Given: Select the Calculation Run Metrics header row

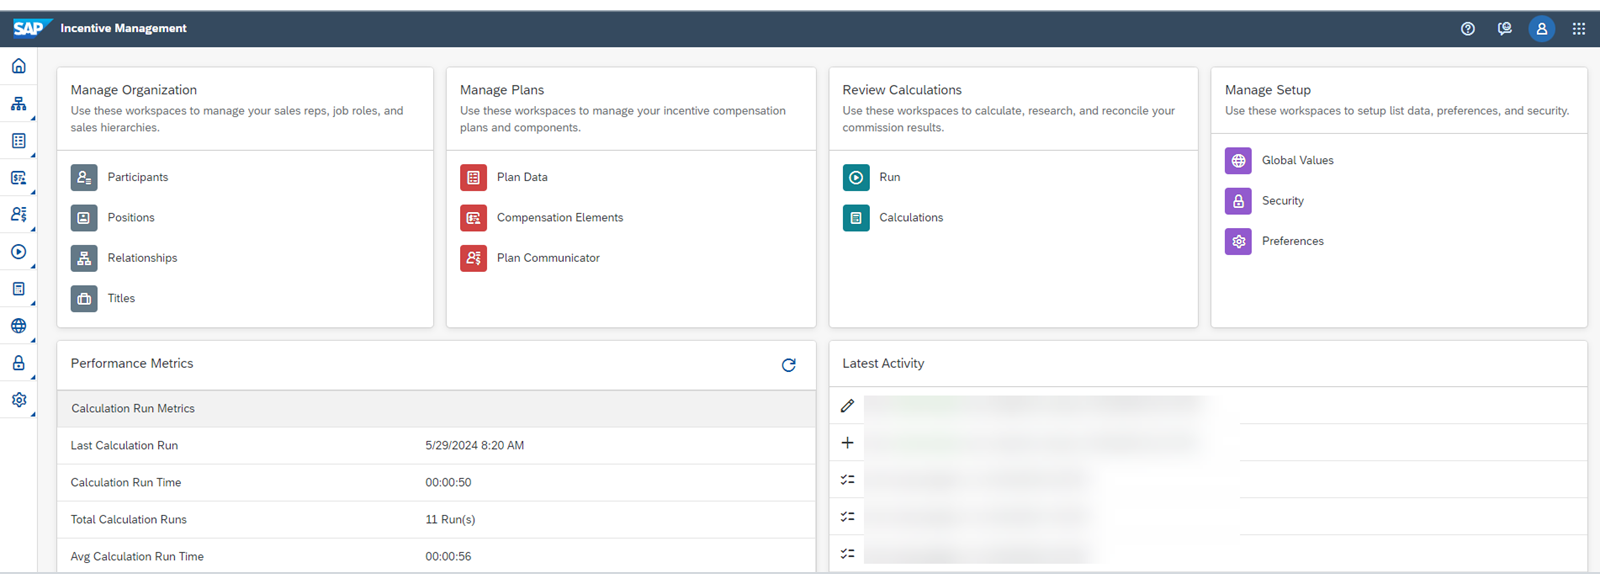Looking at the screenshot, I should [436, 409].
